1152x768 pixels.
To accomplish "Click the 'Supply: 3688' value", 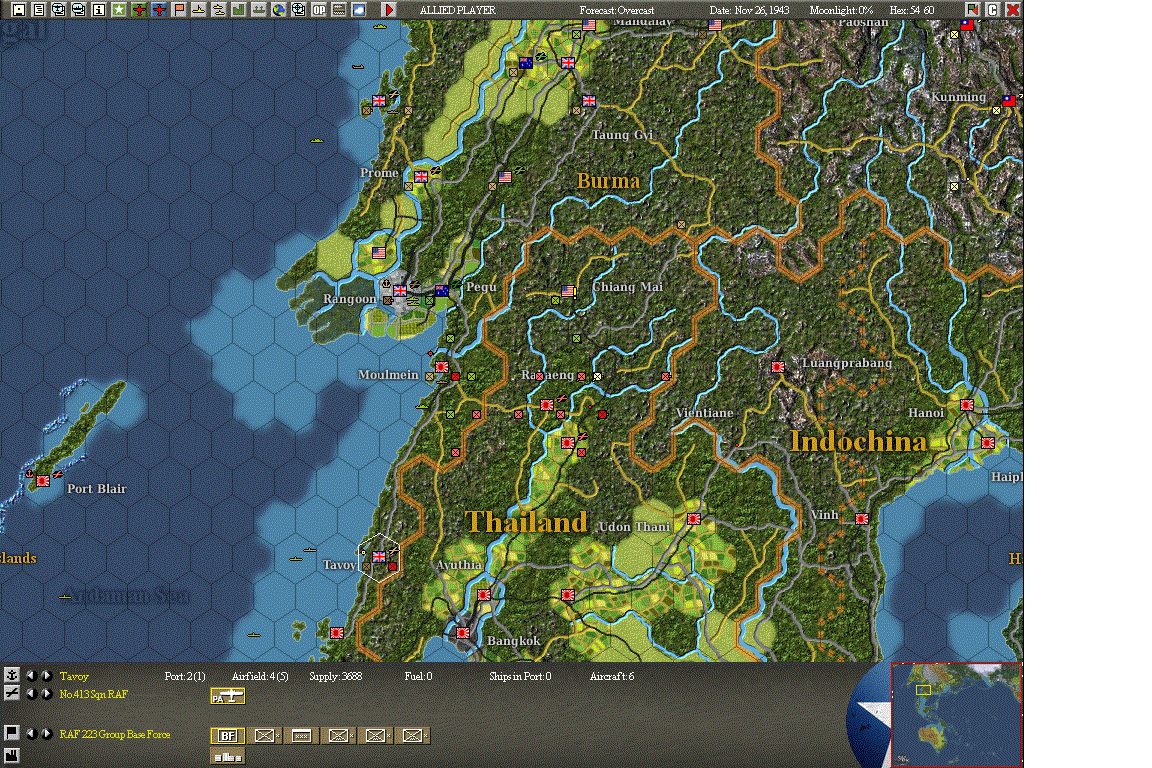I will click(335, 676).
